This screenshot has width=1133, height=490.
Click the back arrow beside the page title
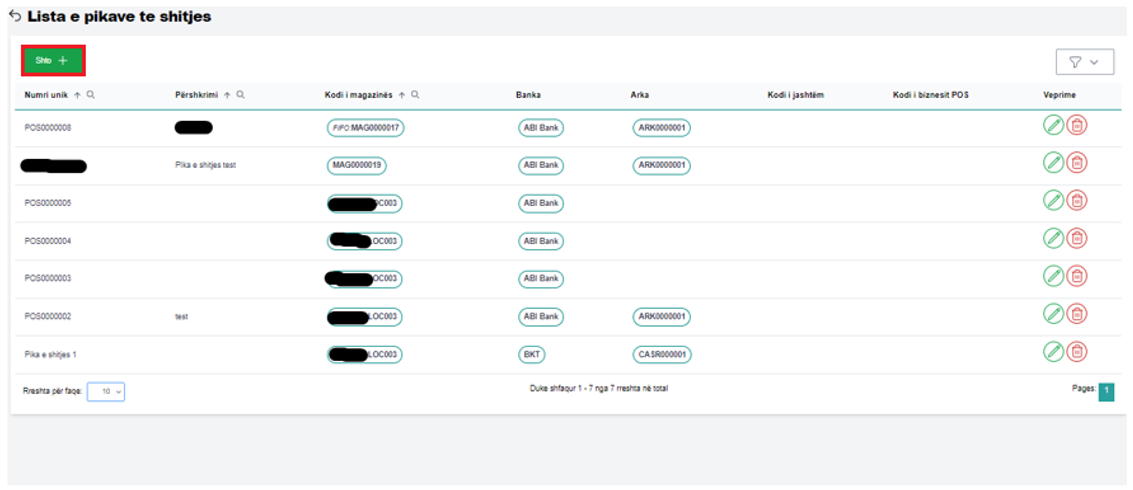15,17
